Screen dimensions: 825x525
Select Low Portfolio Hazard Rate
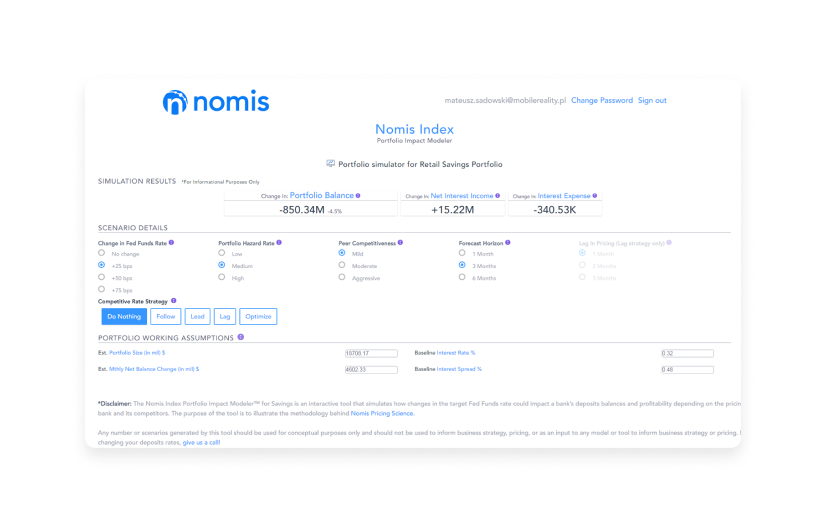(x=222, y=253)
